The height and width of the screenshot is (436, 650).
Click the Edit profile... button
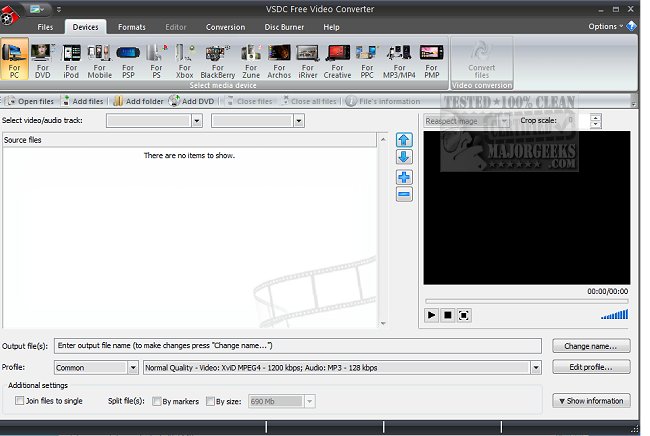[x=591, y=367]
